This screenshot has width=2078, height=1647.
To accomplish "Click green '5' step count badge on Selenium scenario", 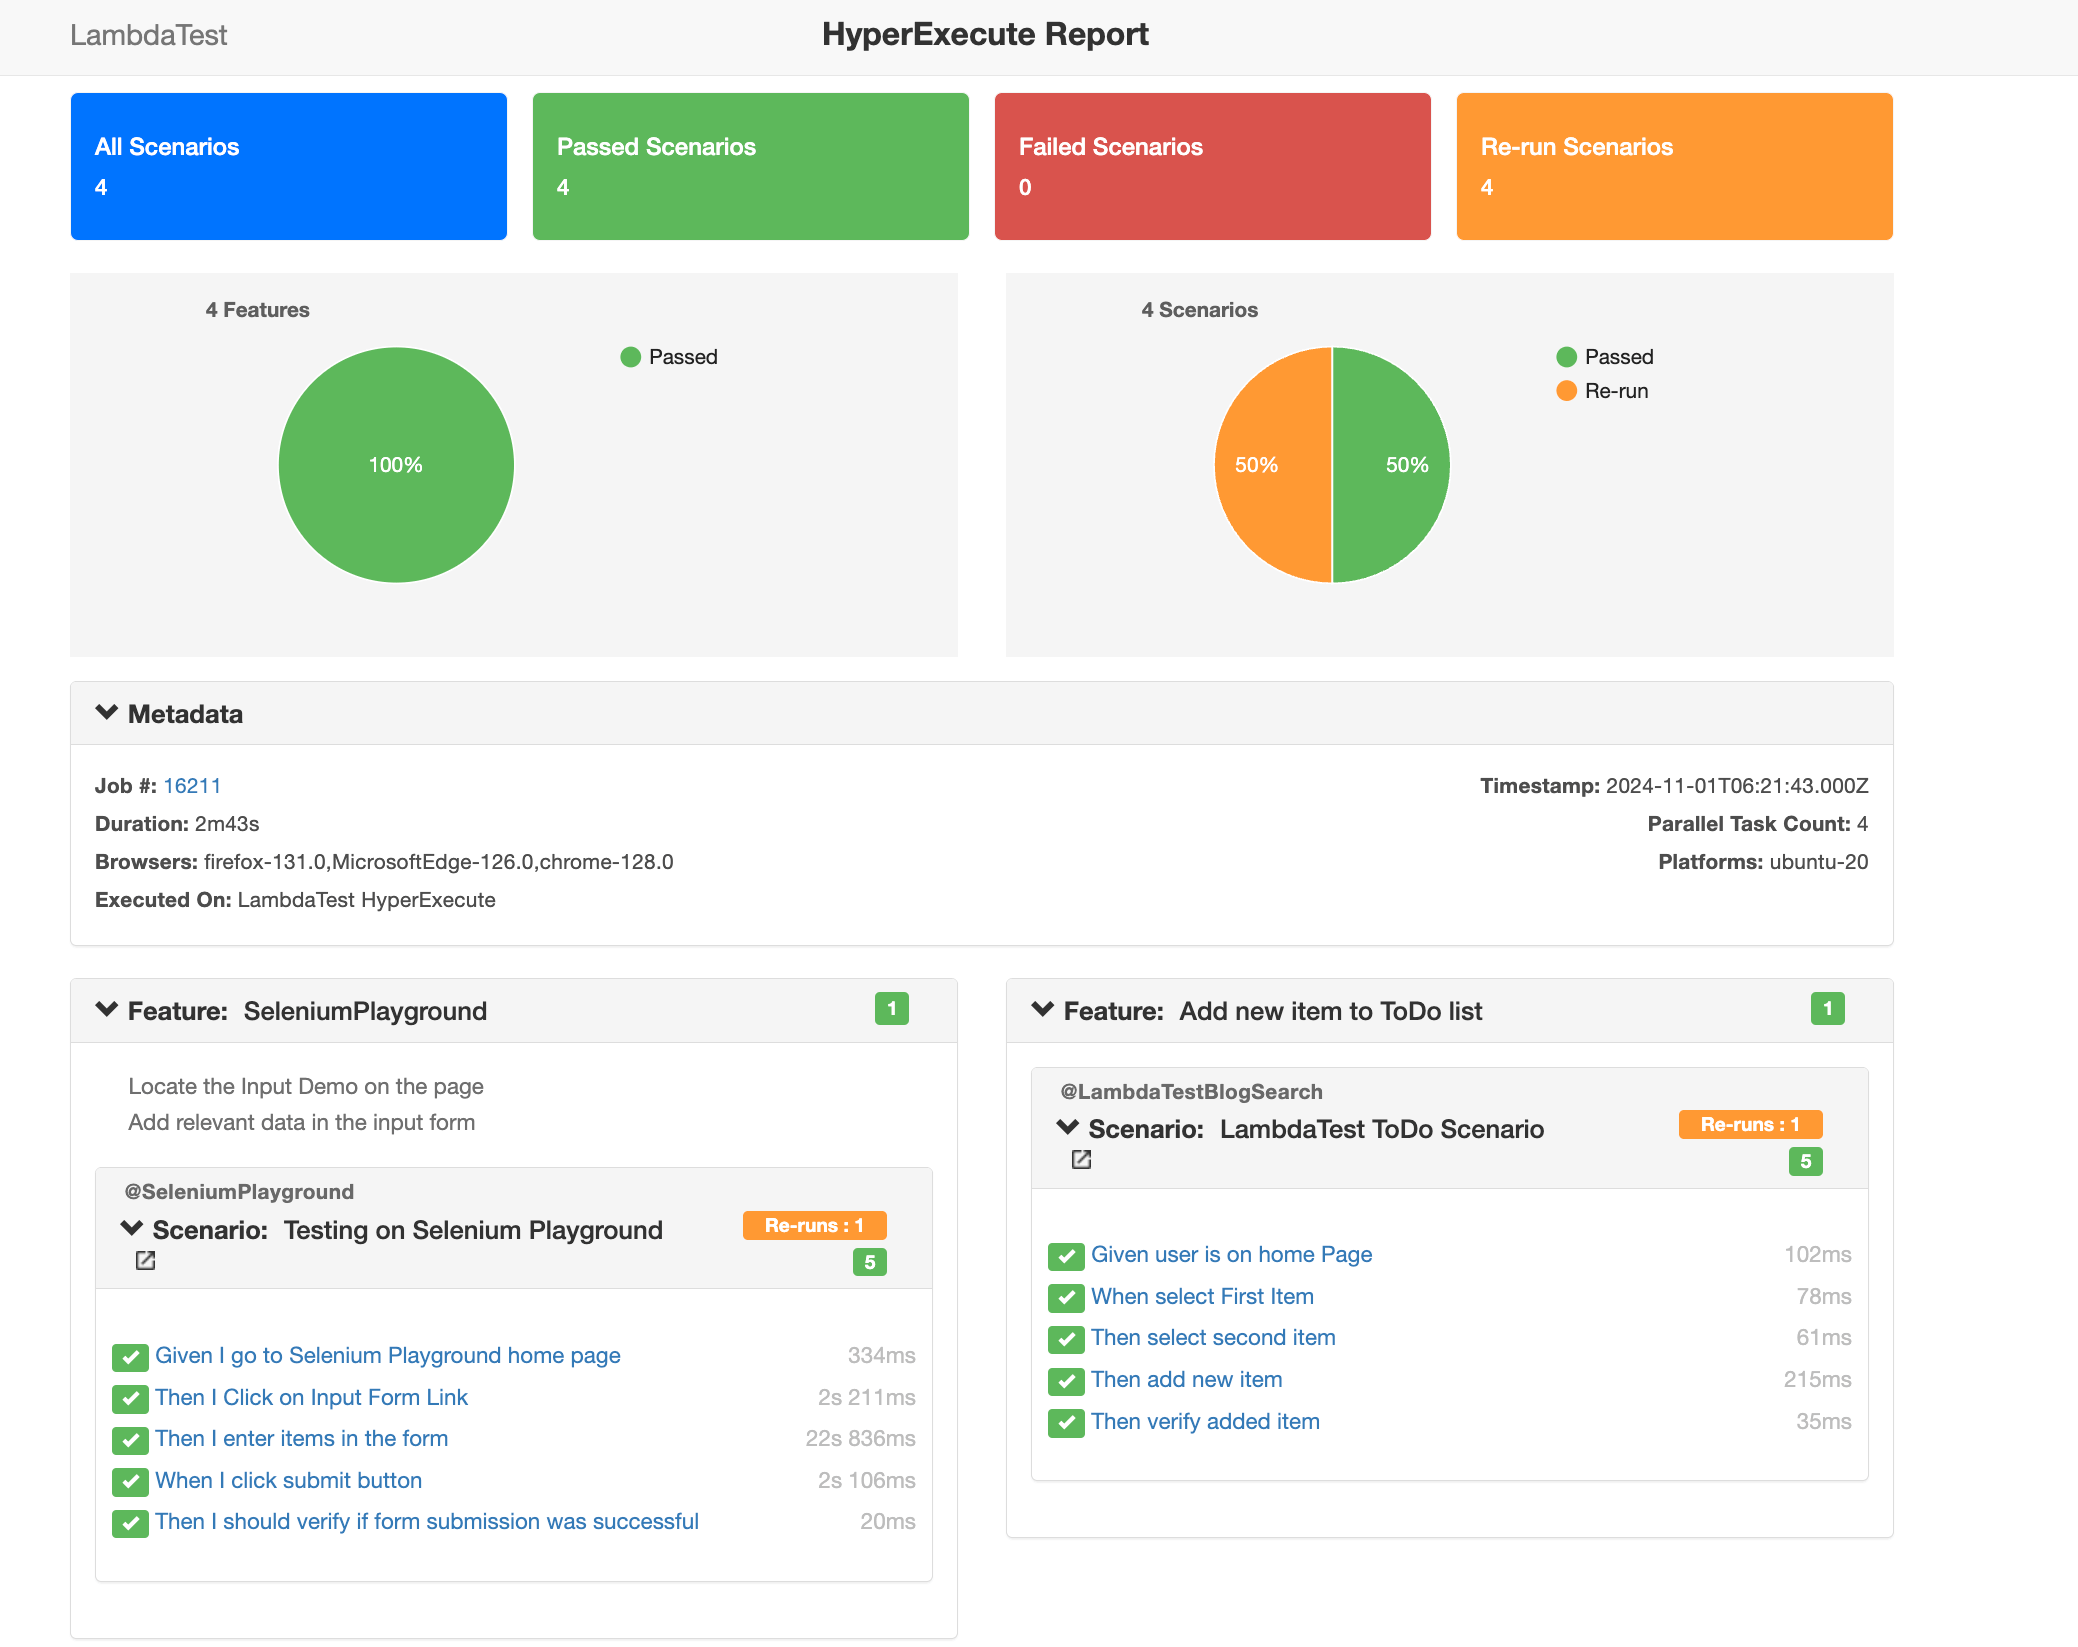I will 869,1262.
